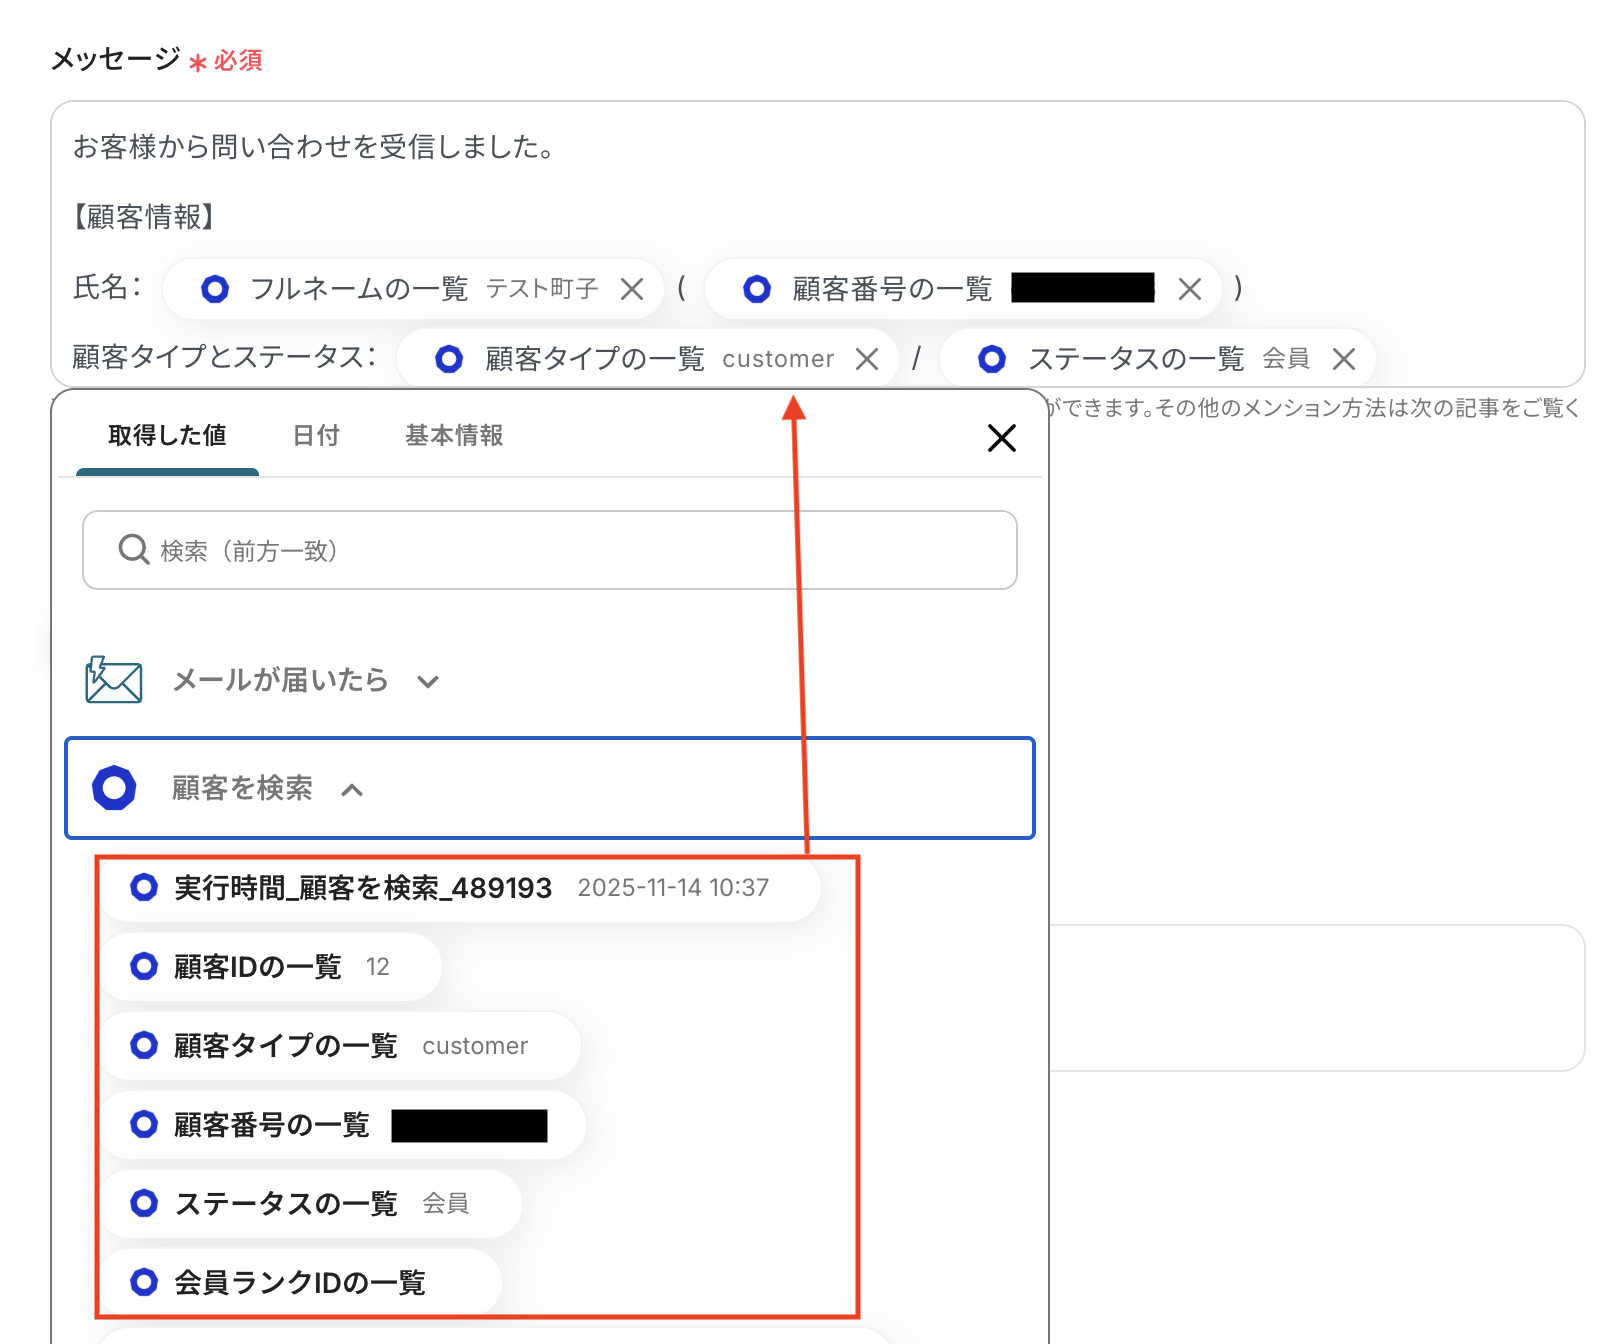This screenshot has height=1344, width=1608.
Task: Click the 顧客を検索 app logo icon
Action: 114,788
